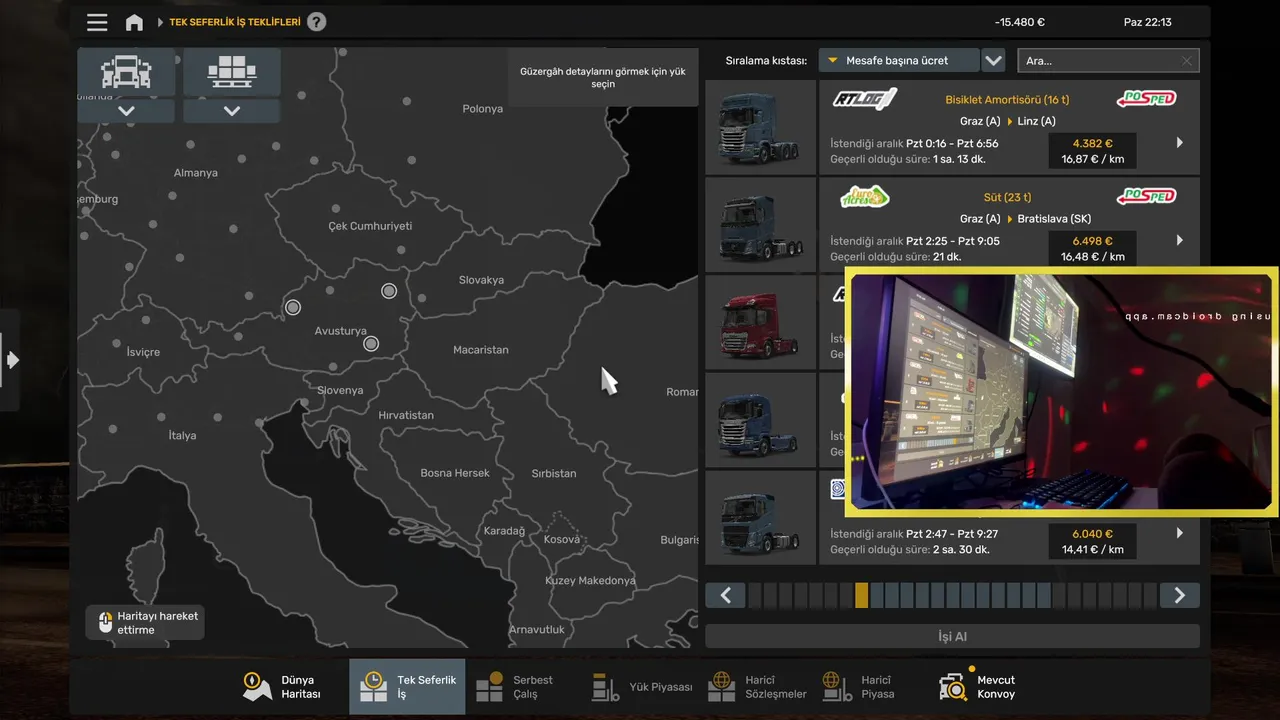Select the truck thumbnail of 6.040 € job
The image size is (1280, 720).
point(761,518)
